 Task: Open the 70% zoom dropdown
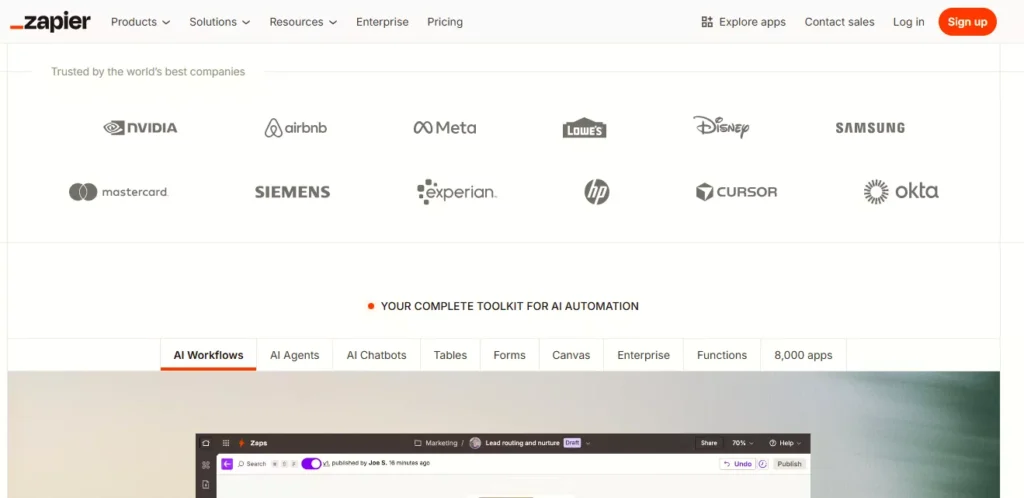pyautogui.click(x=742, y=443)
